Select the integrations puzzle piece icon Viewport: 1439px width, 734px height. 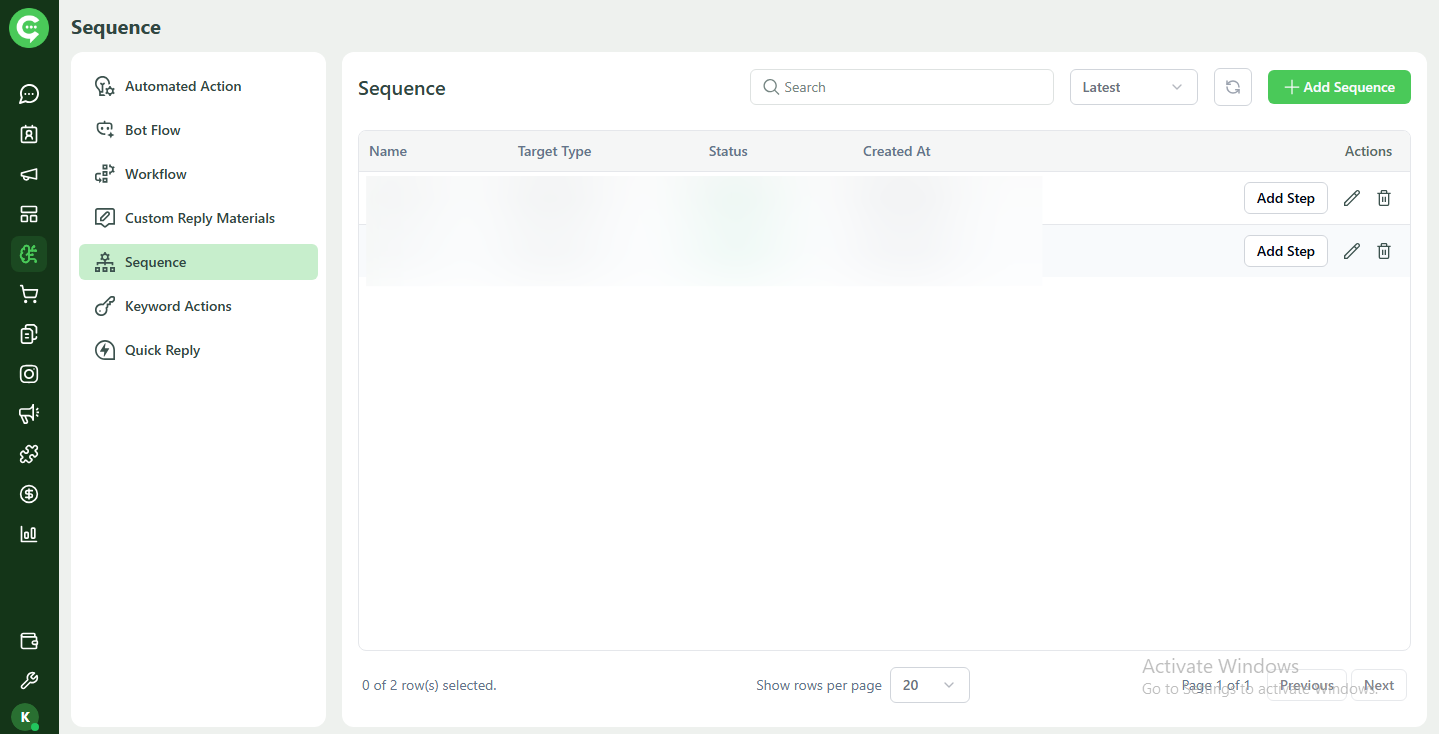click(29, 453)
